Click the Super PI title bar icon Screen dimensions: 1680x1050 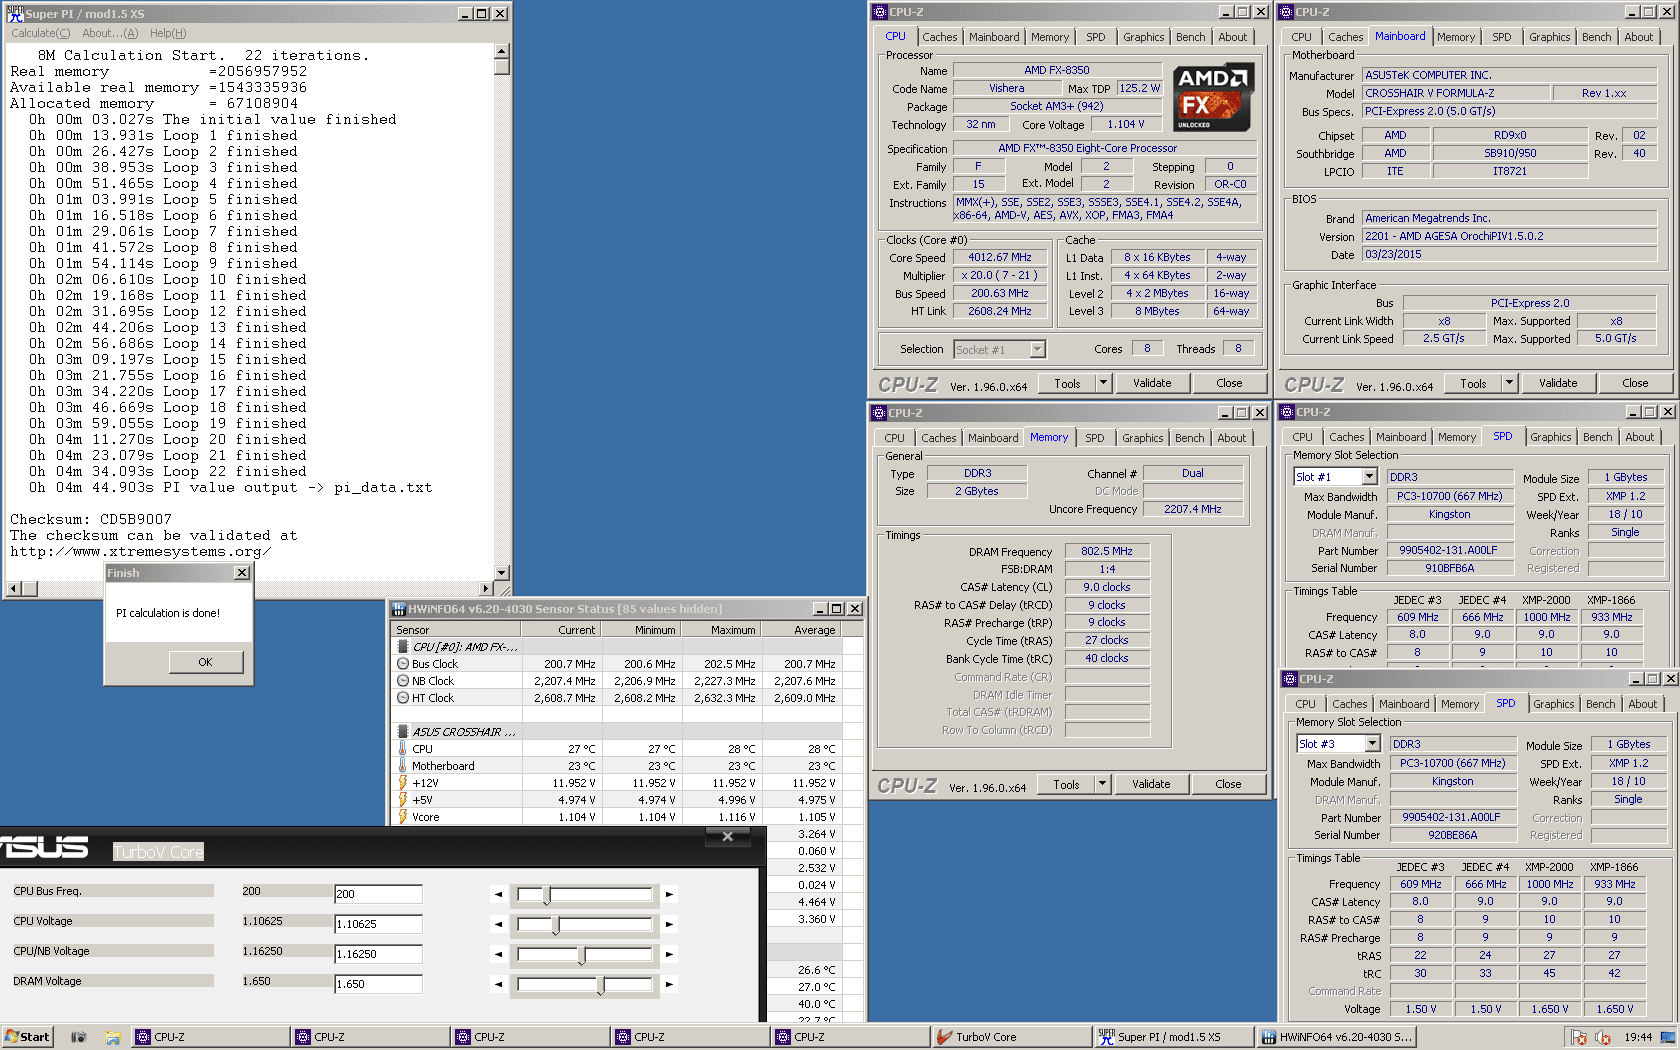(x=15, y=13)
